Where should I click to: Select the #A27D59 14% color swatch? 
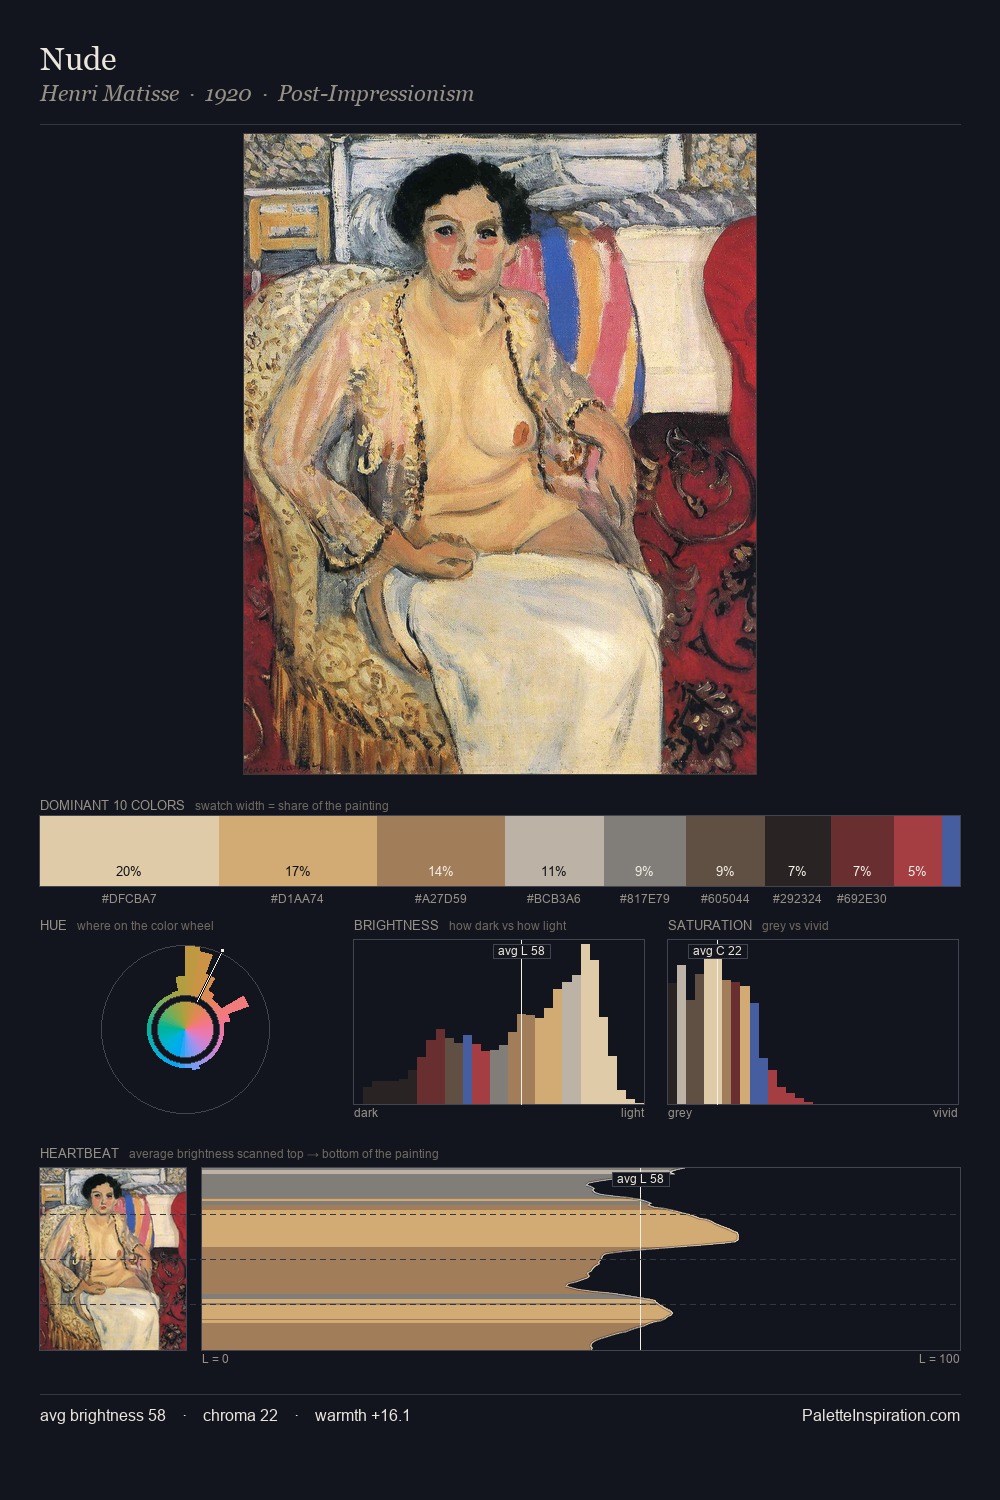coord(441,851)
